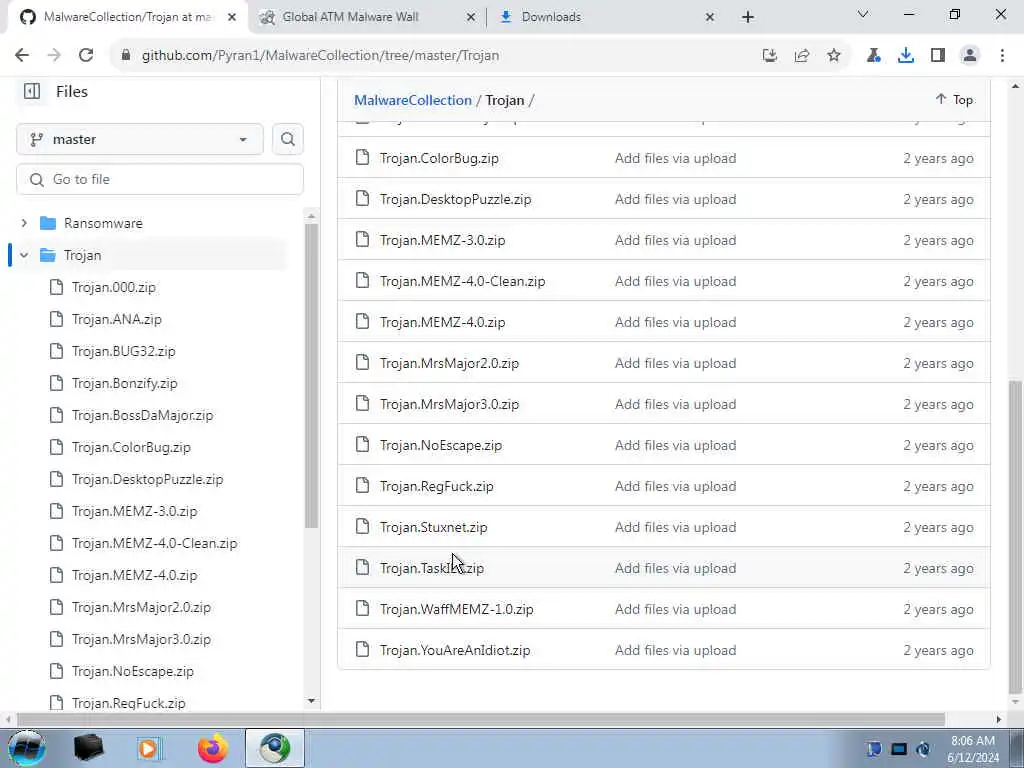The width and height of the screenshot is (1024, 768).
Task: Select the Trojan folder in tree
Action: [82, 255]
